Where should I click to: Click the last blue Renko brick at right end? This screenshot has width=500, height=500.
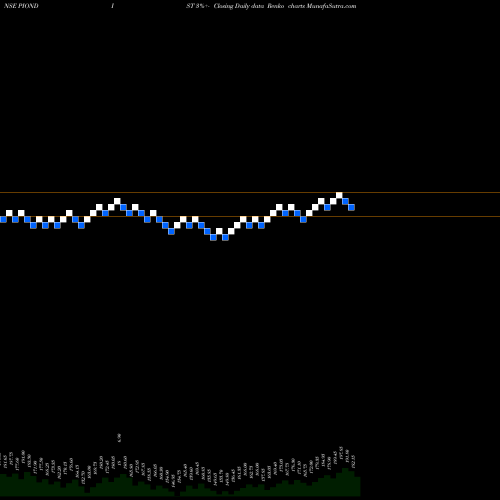351,207
